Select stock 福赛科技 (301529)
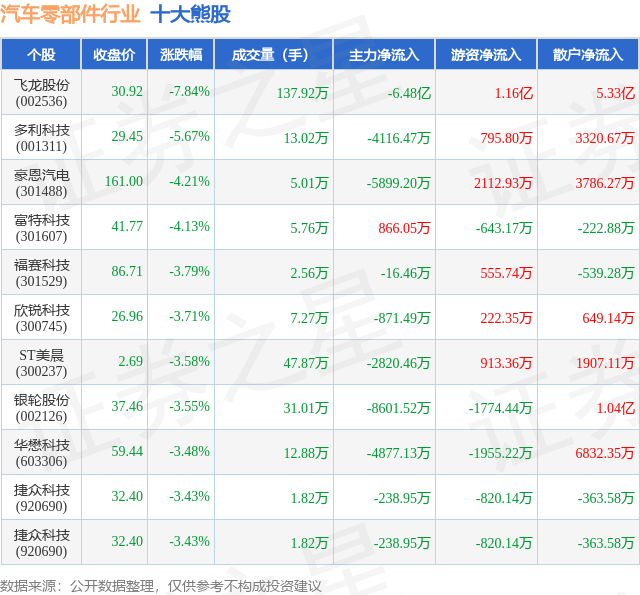 point(41,273)
